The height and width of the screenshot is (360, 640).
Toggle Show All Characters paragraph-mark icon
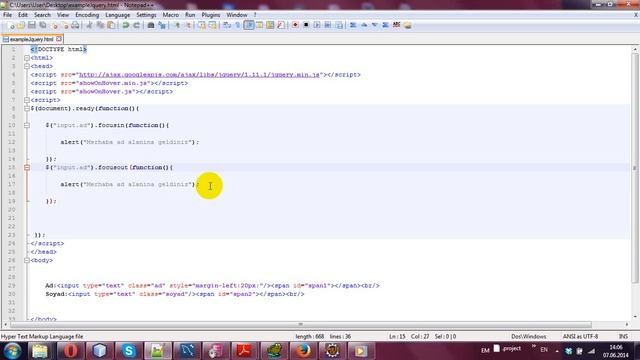[x=238, y=25]
